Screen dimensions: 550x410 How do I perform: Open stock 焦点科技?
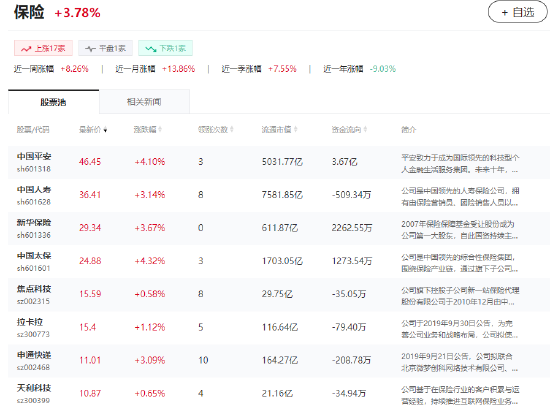tap(34, 289)
